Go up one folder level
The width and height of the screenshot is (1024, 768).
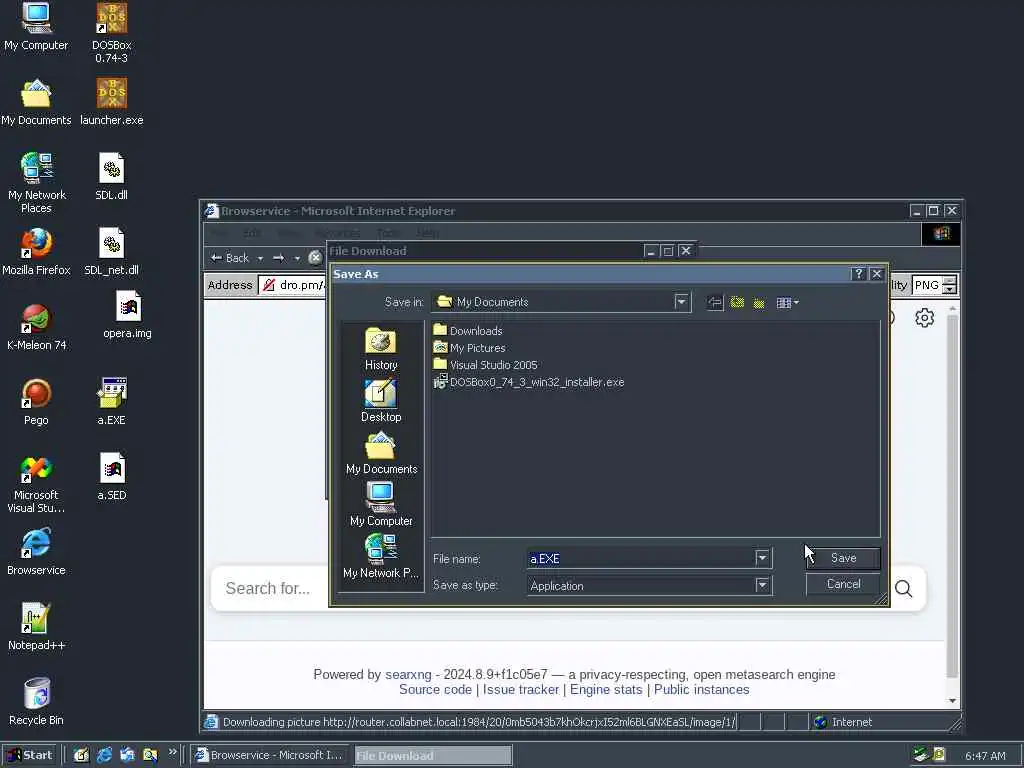737,302
